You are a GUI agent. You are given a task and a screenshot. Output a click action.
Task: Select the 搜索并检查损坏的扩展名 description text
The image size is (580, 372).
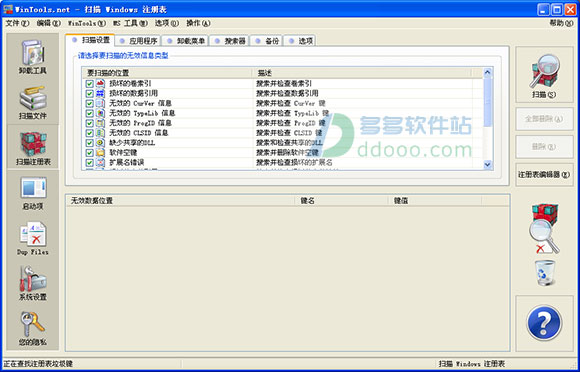(294, 162)
